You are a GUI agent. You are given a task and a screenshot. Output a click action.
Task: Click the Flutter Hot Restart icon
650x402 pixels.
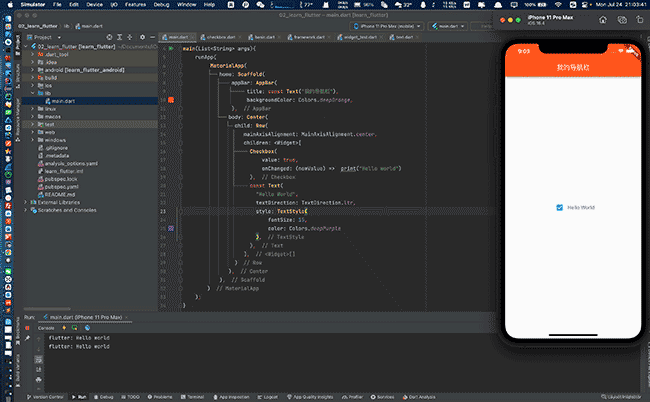[x=75, y=328]
